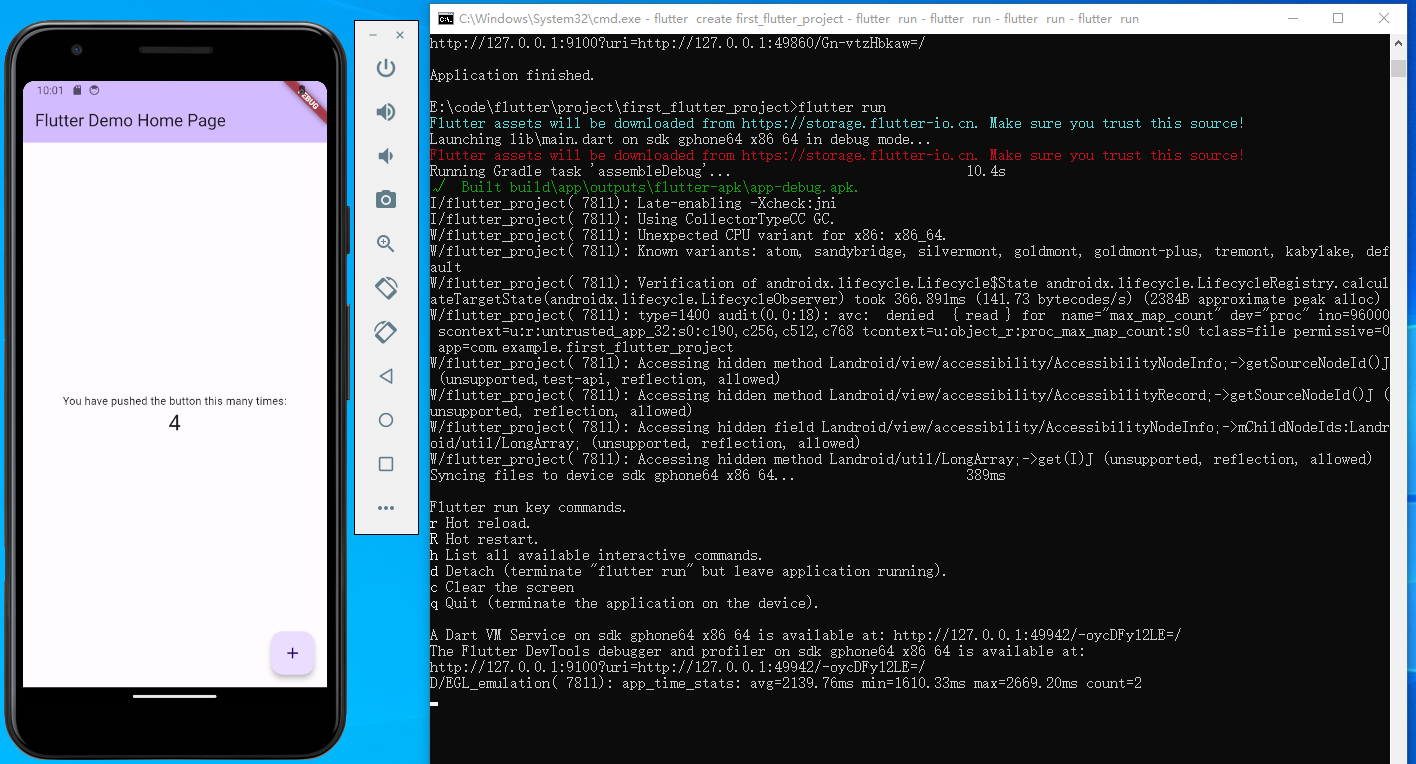Click 'h List all available interactive commands.' line
Viewport: 1416px width, 764px height.
pos(596,555)
